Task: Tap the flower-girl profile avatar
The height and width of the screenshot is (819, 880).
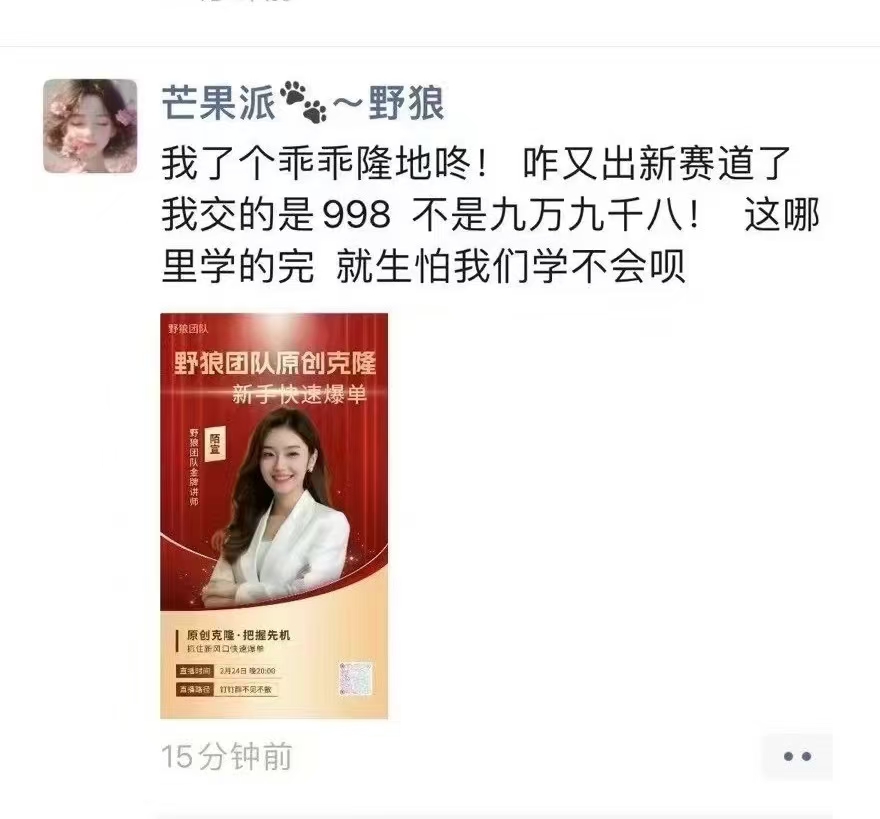Action: 90,126
